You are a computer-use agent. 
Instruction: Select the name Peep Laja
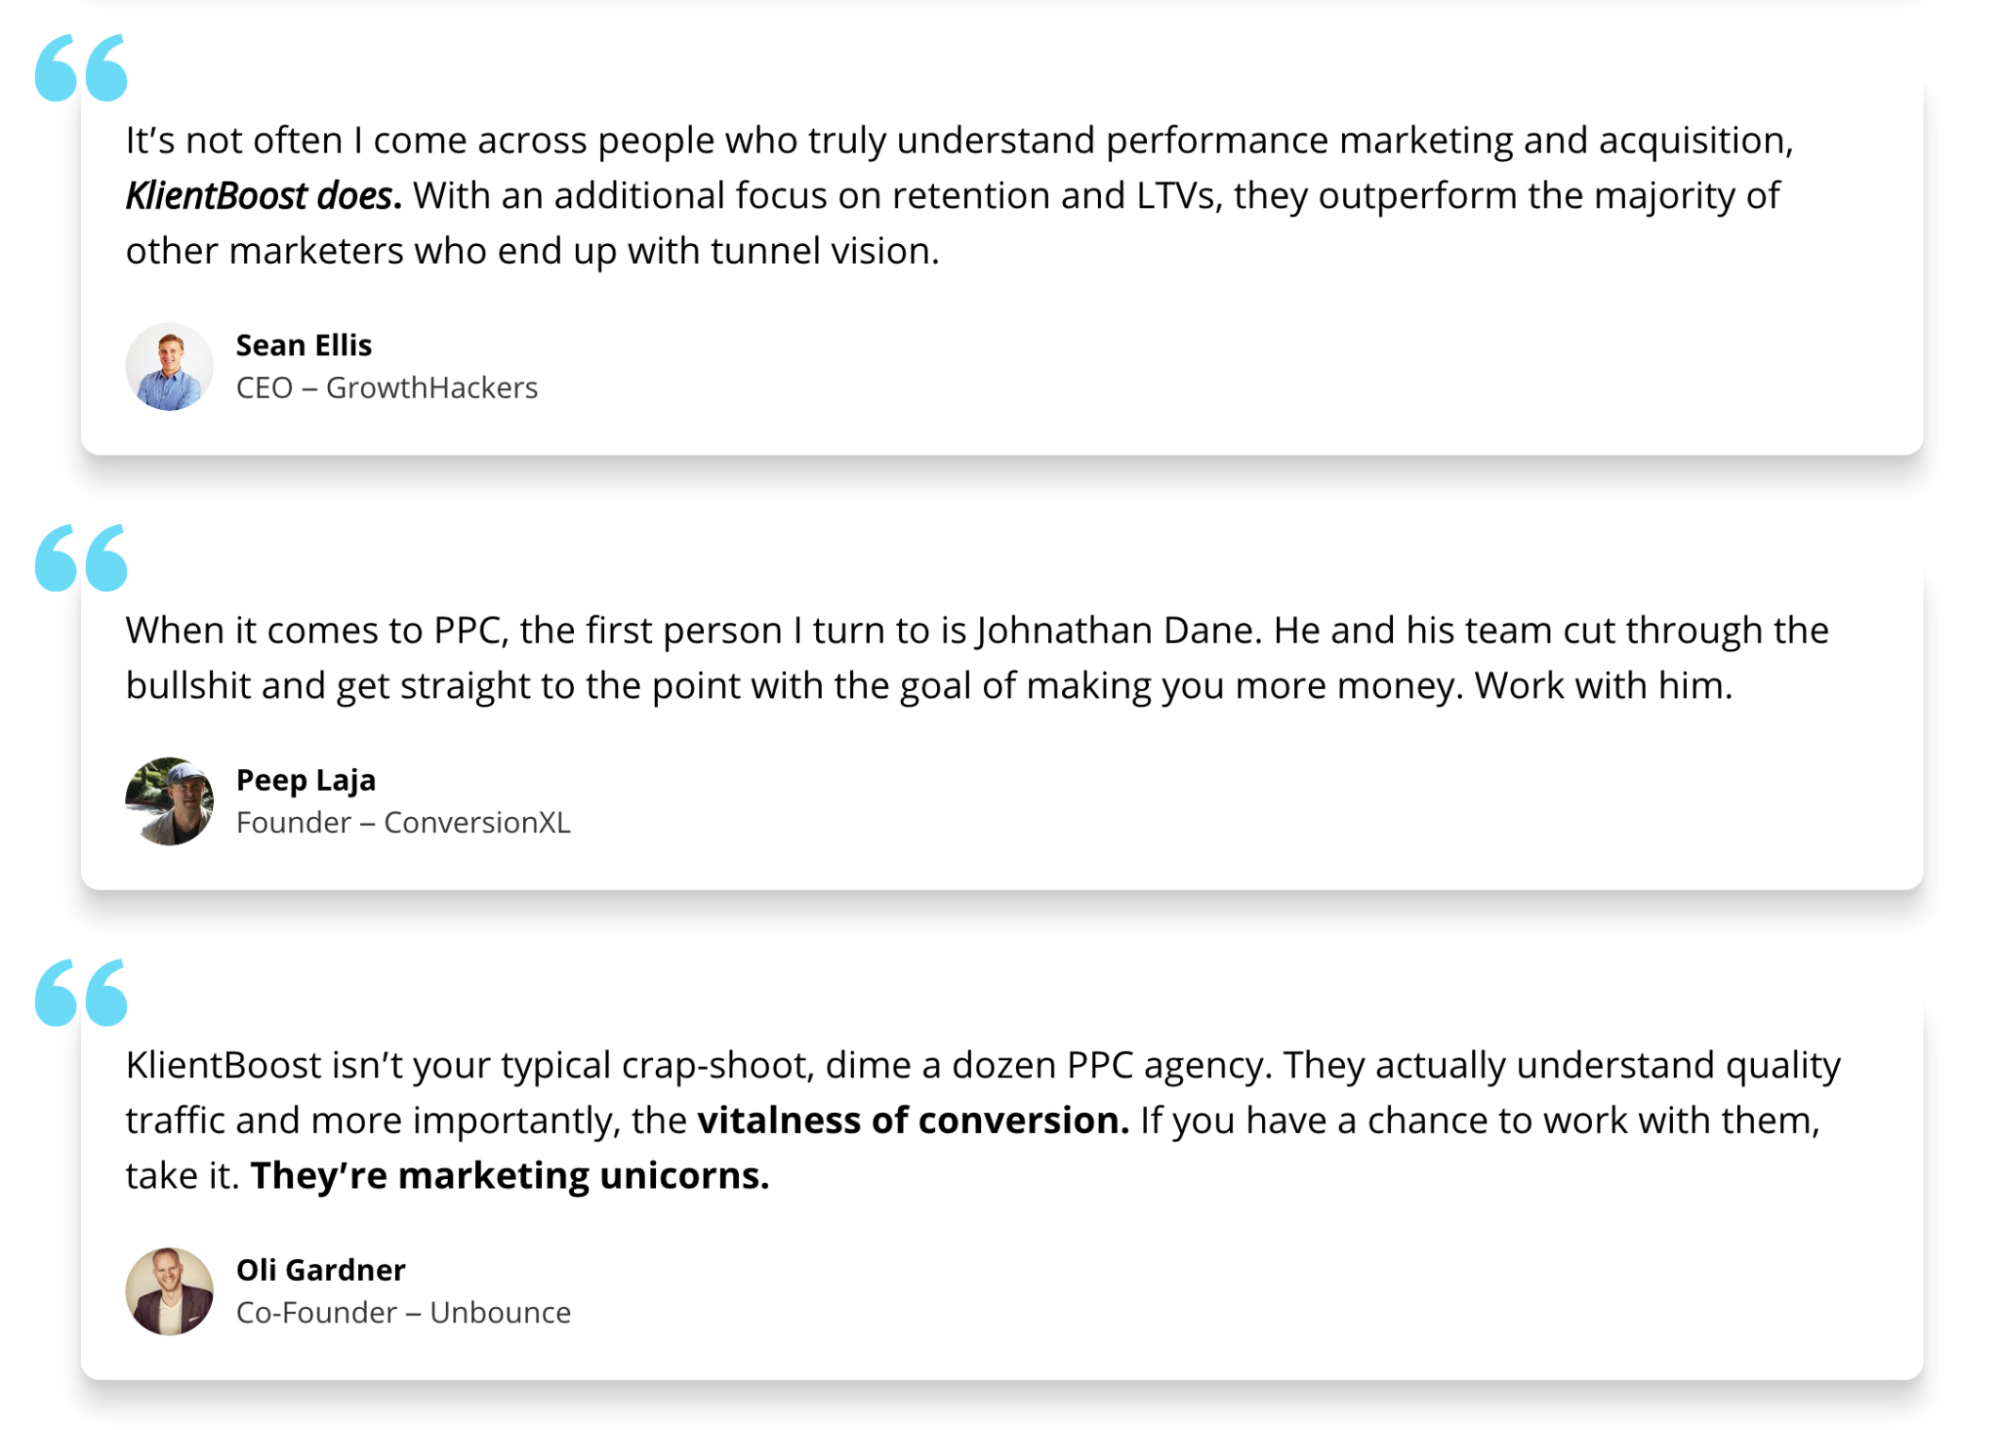click(306, 780)
